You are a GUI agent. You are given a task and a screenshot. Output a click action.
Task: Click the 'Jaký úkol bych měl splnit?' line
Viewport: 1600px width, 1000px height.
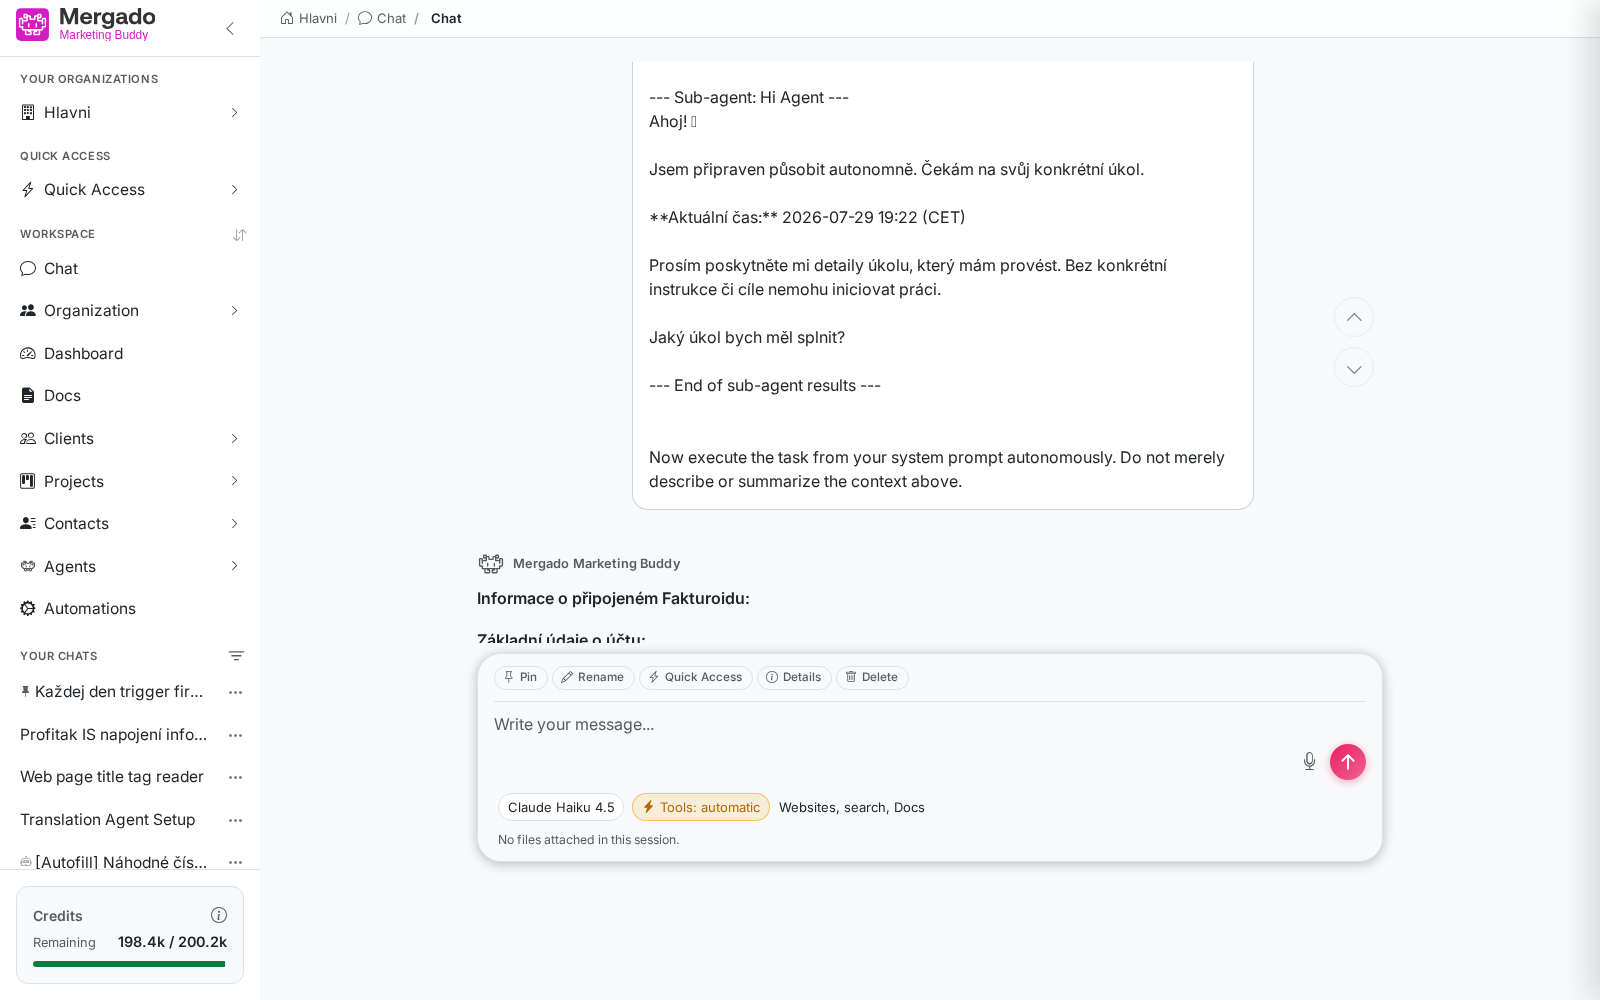747,338
